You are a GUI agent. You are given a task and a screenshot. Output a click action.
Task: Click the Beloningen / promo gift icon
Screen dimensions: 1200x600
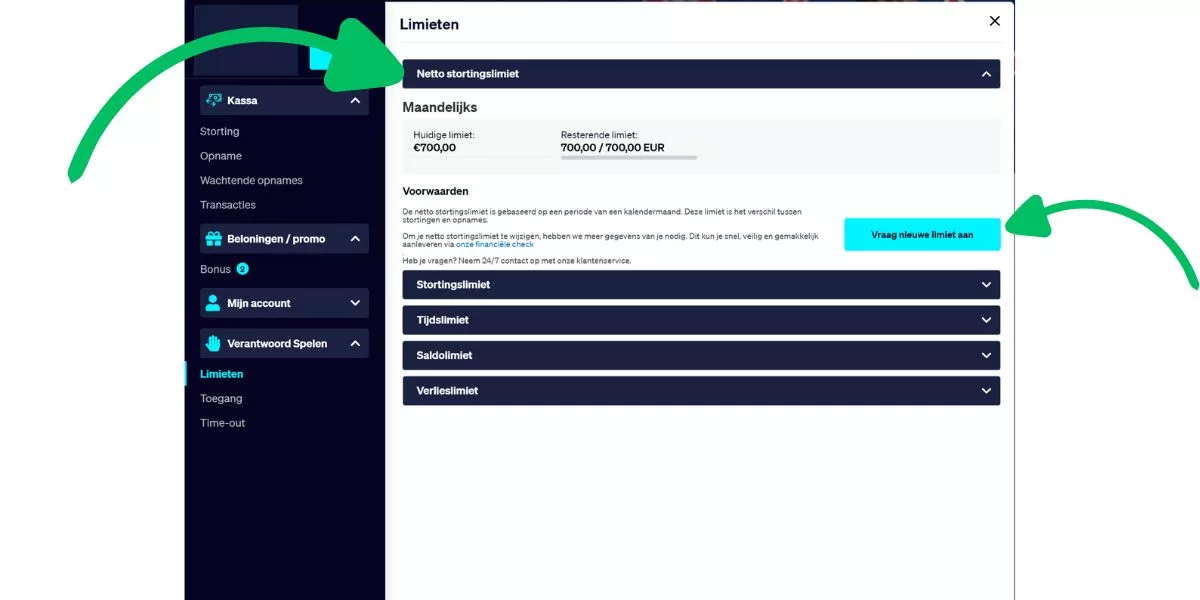(212, 239)
